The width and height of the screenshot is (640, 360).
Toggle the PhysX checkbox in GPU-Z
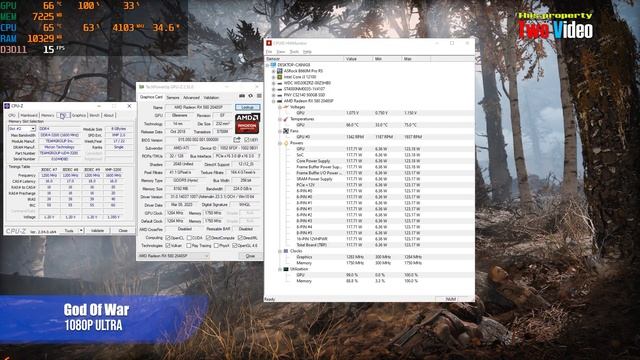216,246
